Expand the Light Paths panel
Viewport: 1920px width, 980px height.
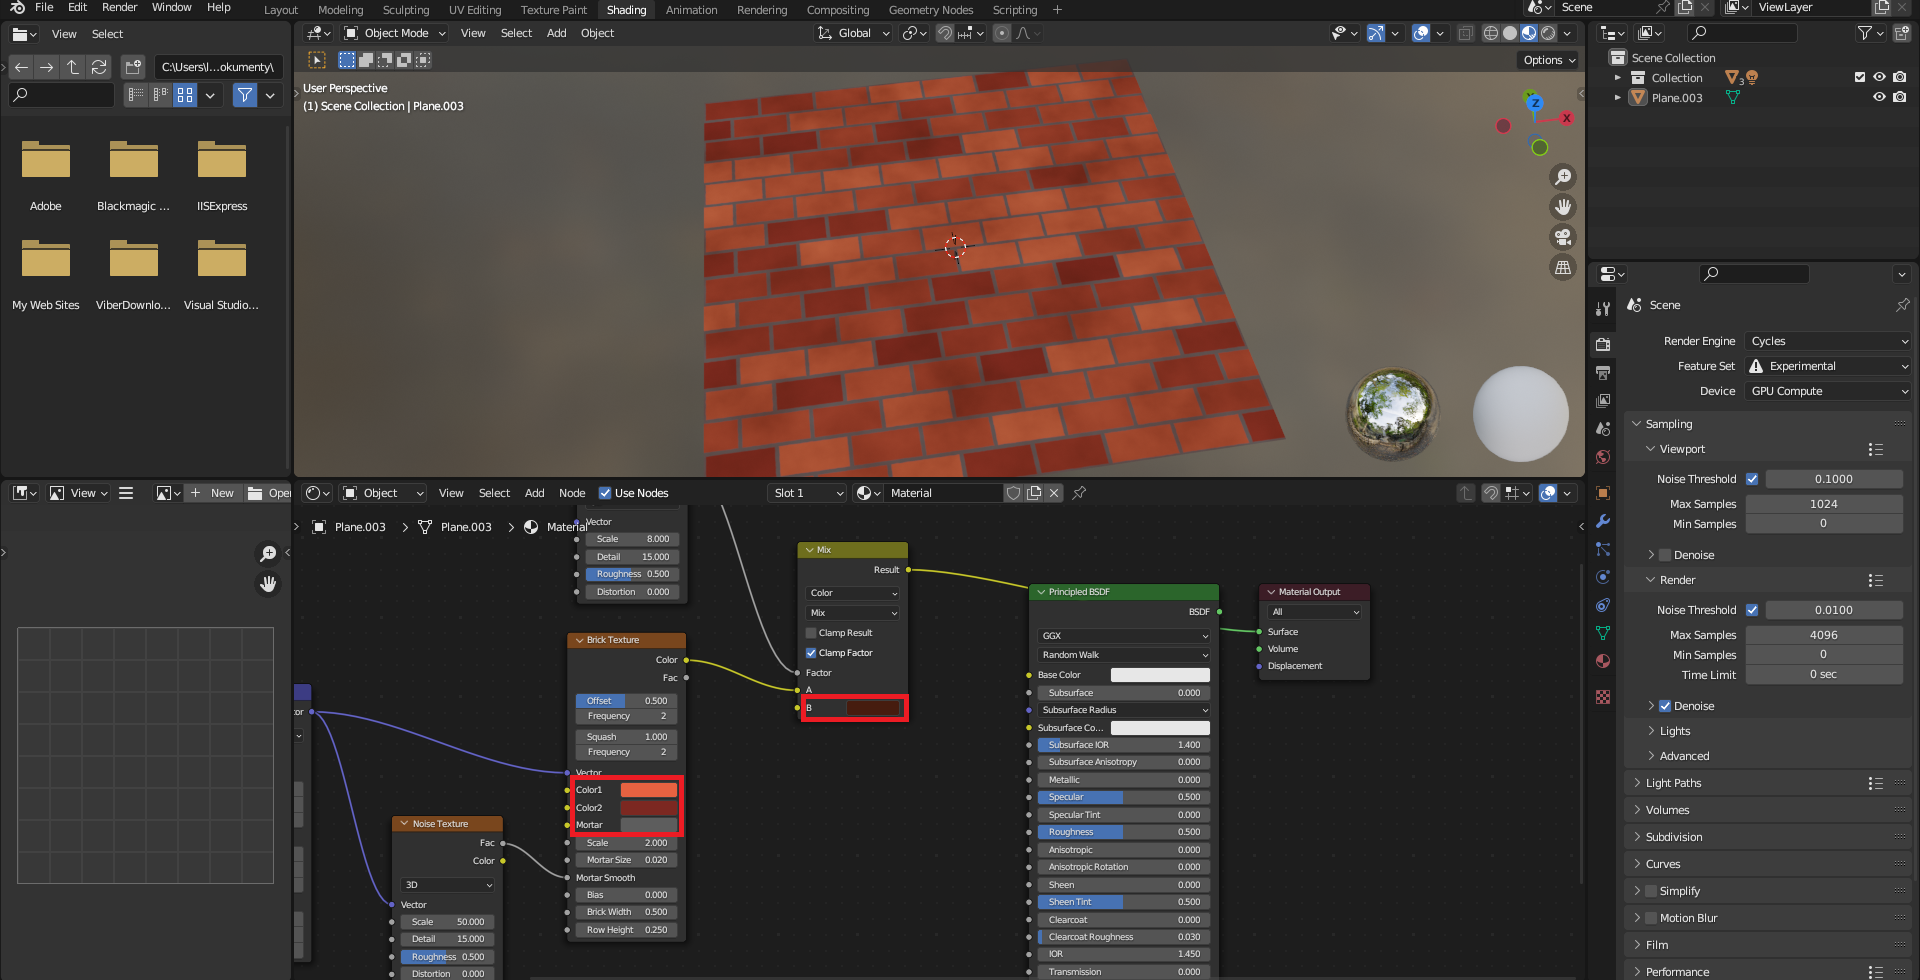point(1673,783)
